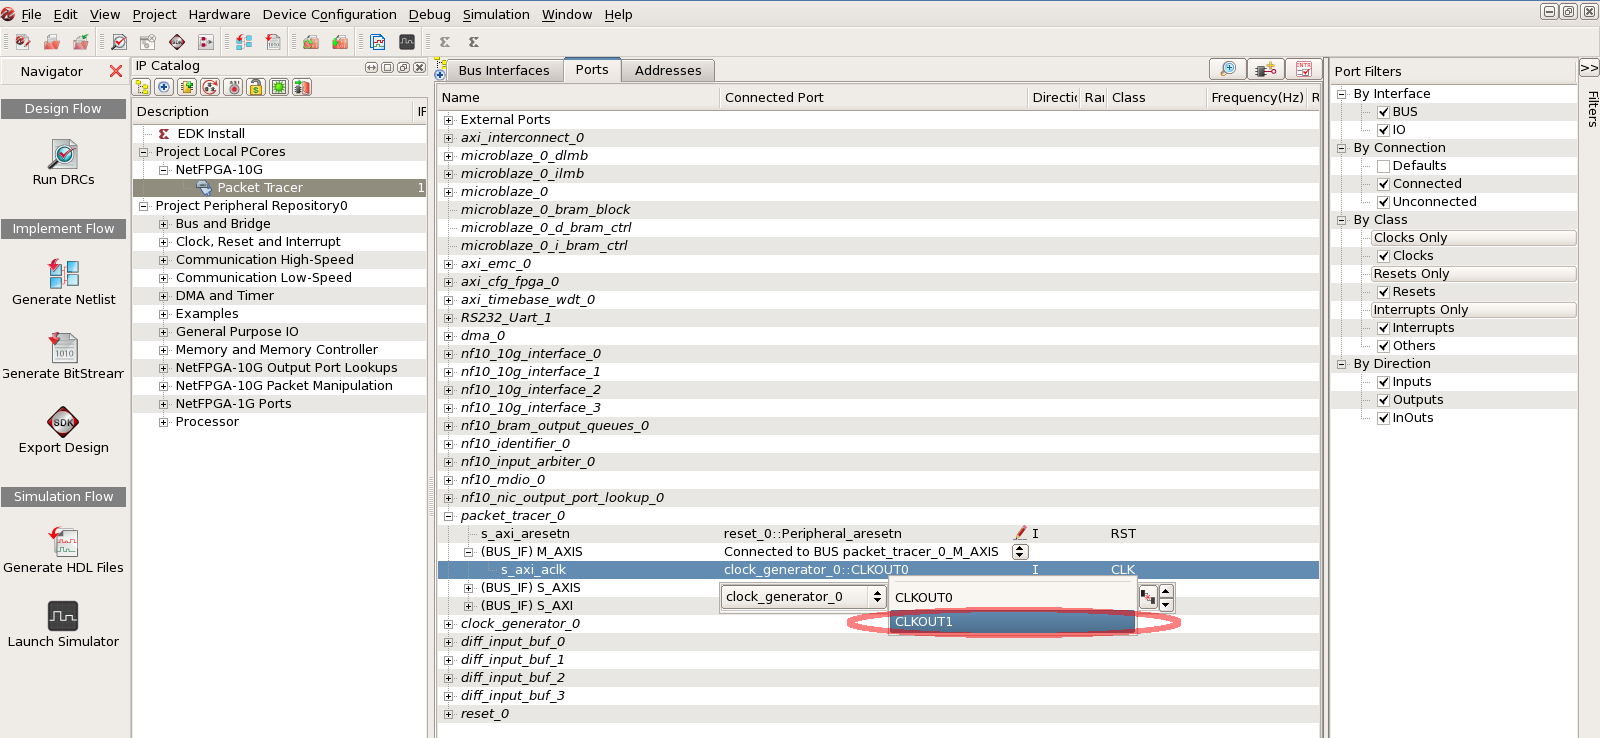Launch the Simulator icon

(63, 616)
